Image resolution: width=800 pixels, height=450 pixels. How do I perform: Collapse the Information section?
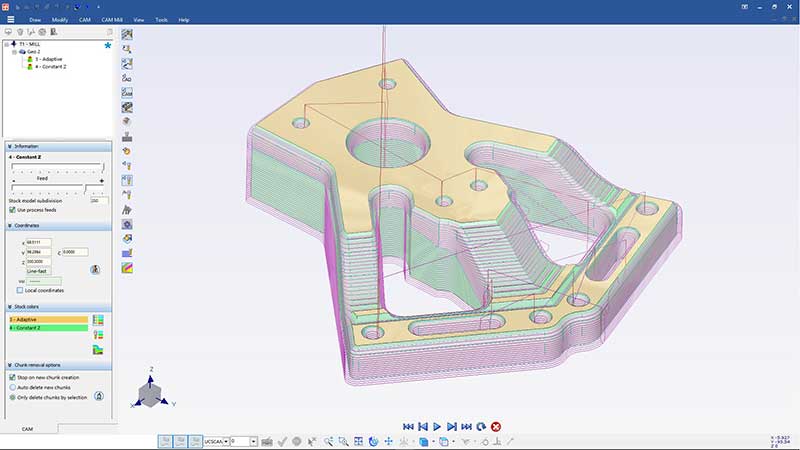pos(9,146)
